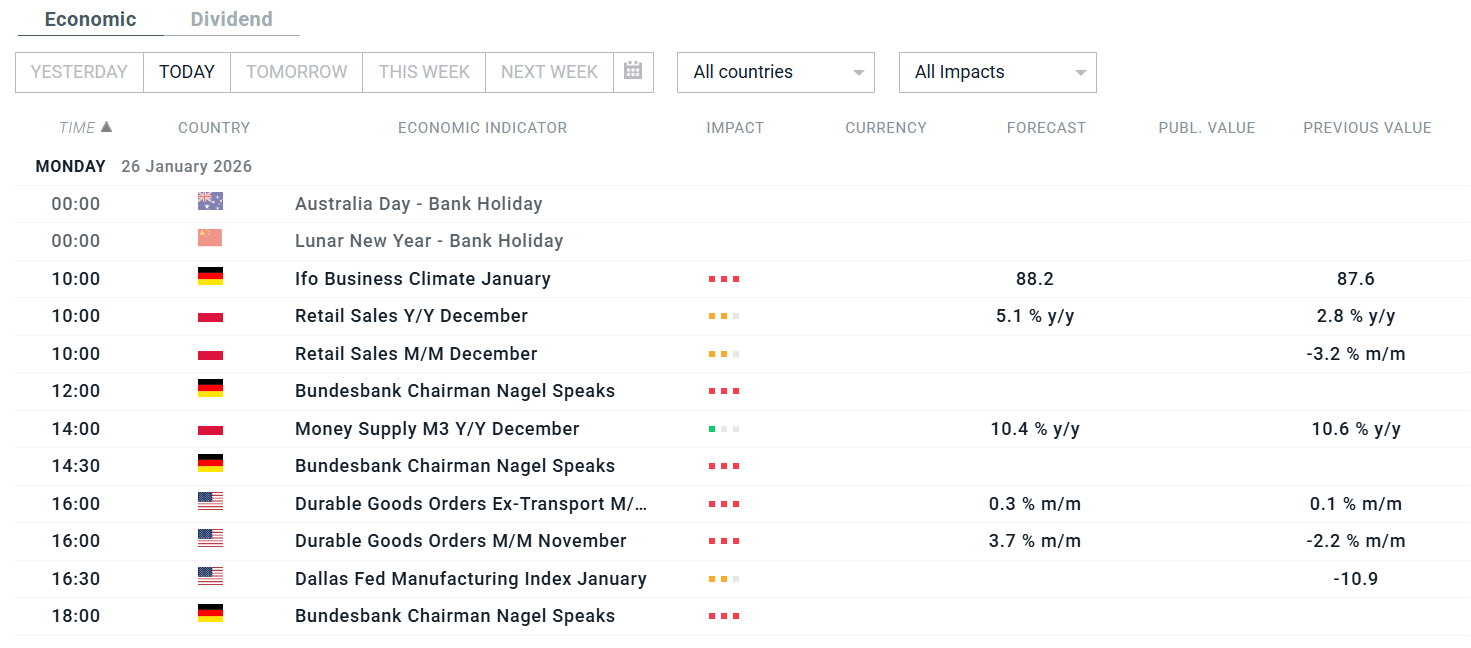Click the Australian flag icon
This screenshot has height=648, width=1471.
point(210,202)
